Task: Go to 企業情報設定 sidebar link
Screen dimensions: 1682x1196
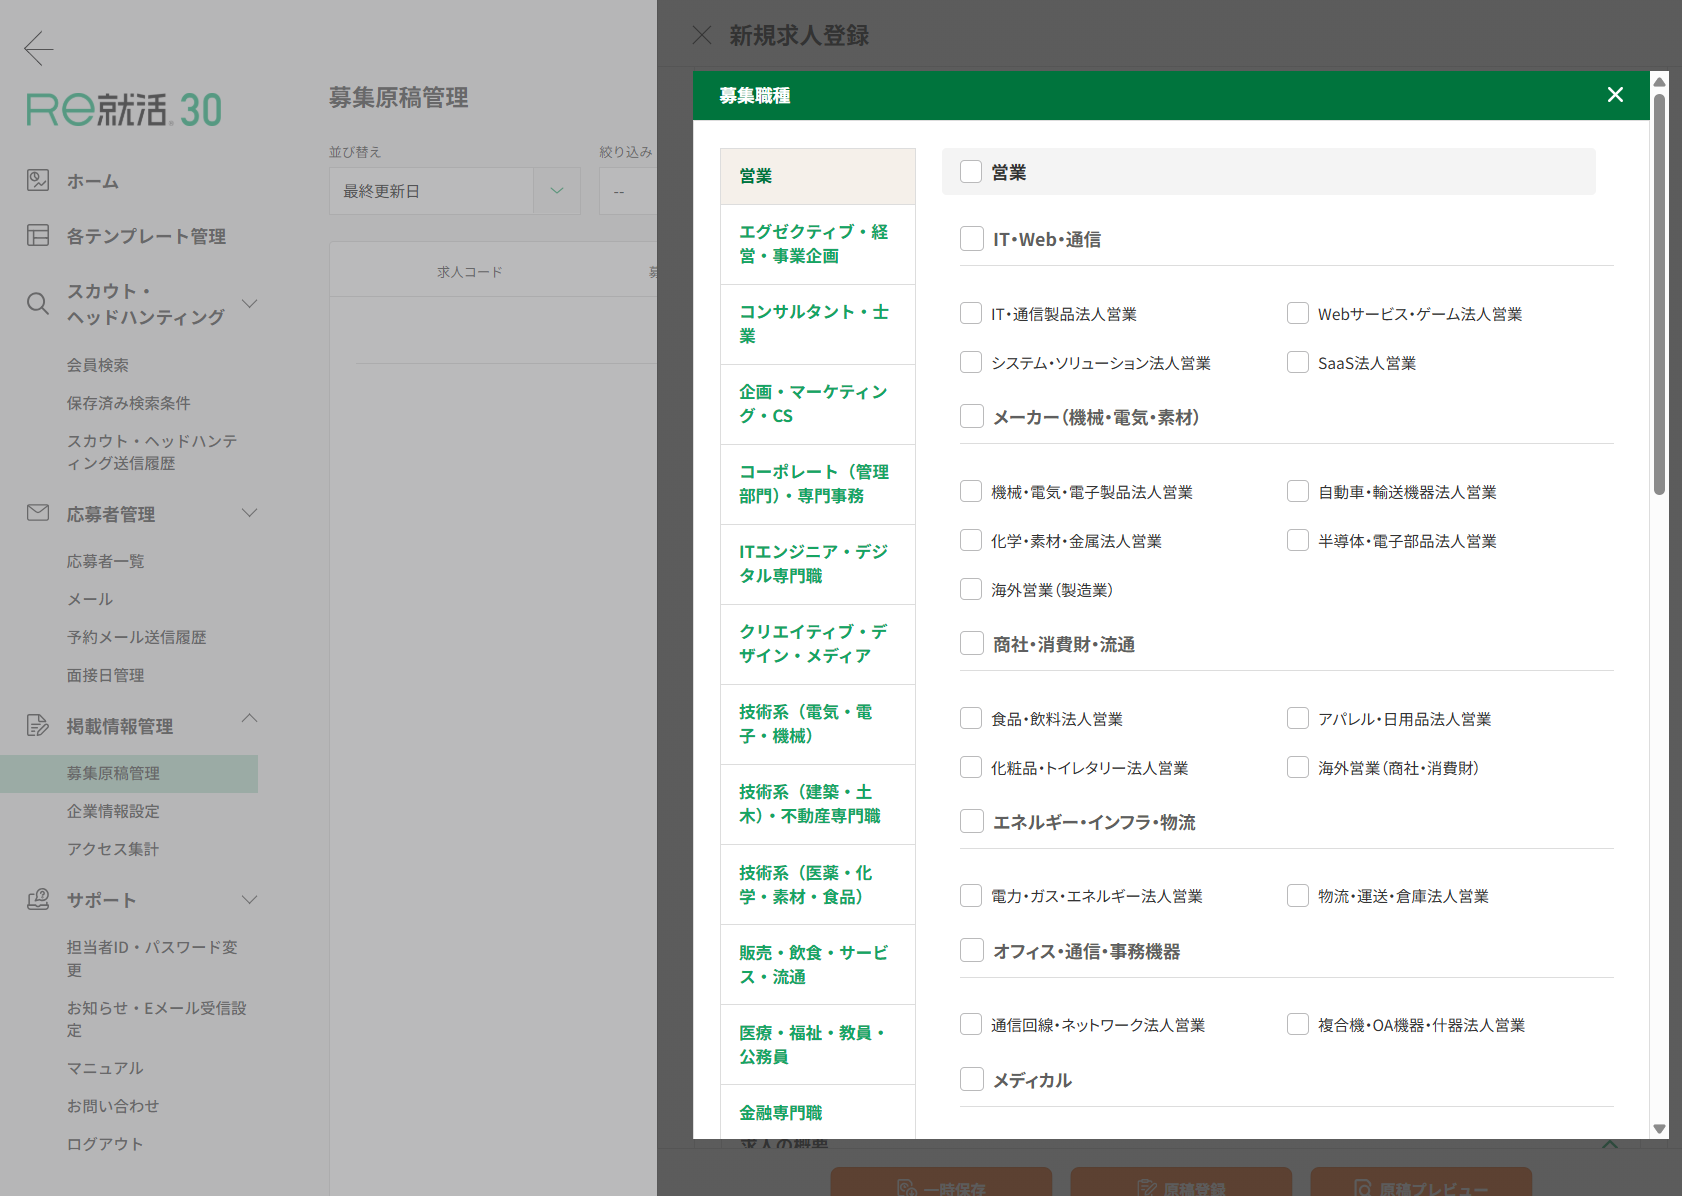Action: 113,811
